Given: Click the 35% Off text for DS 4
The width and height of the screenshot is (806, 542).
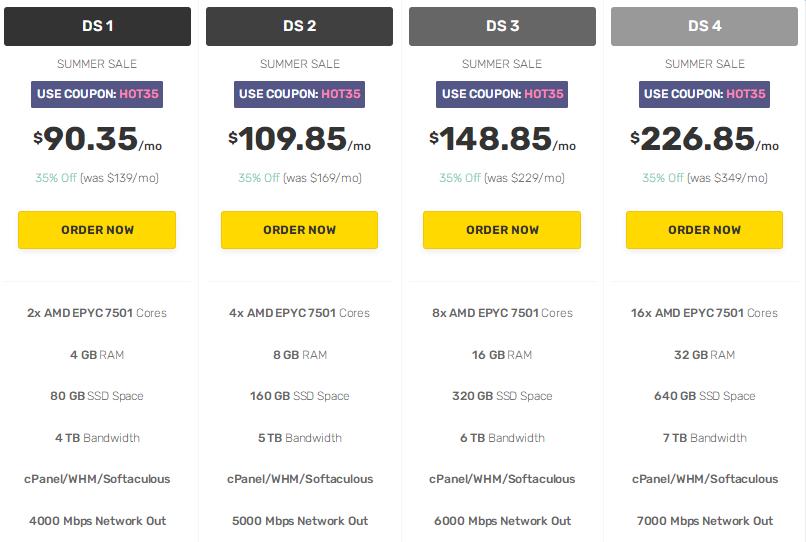Looking at the screenshot, I should point(663,178).
